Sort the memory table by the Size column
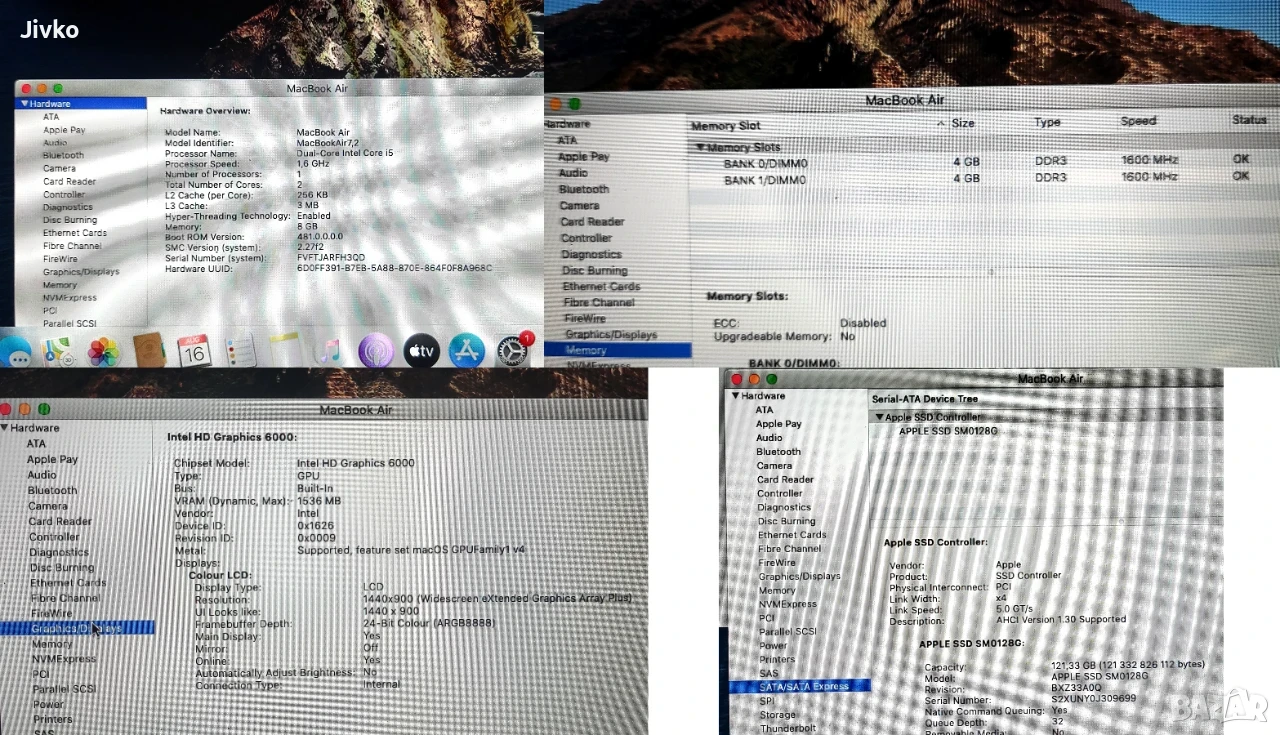This screenshot has height=735, width=1280. [963, 123]
